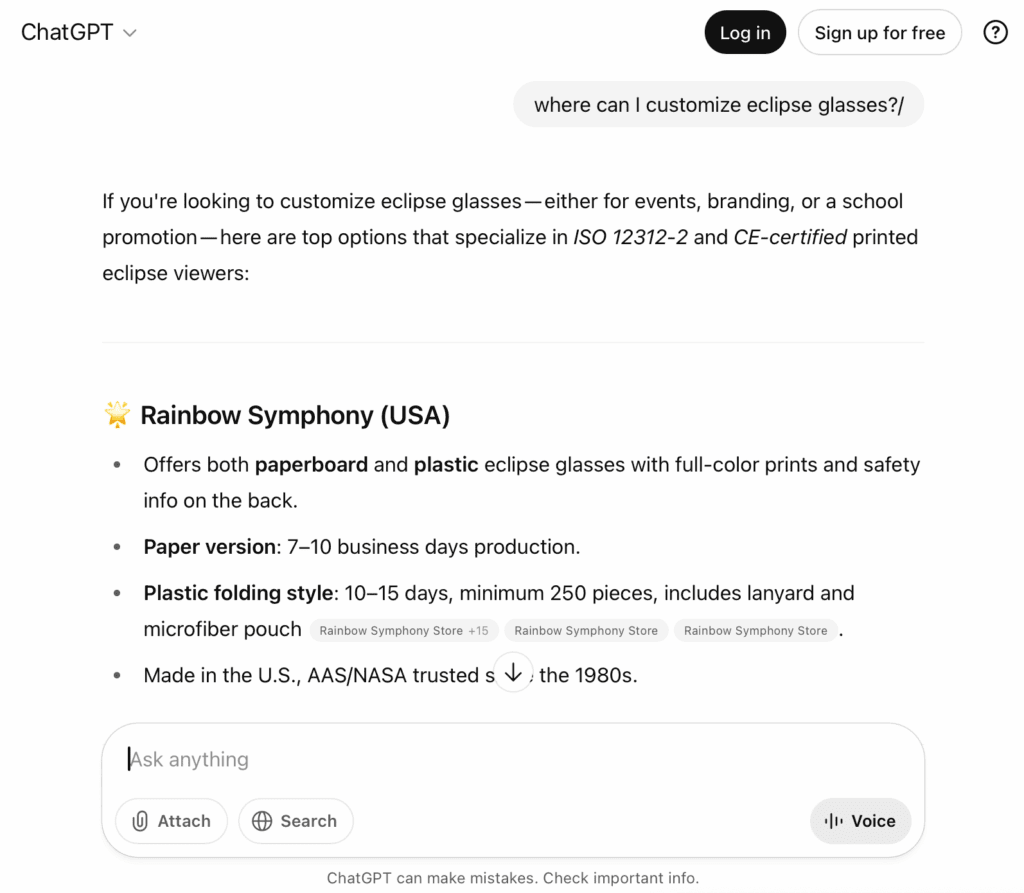Collapse the model picker by clicking ChatGPT header

(67, 32)
